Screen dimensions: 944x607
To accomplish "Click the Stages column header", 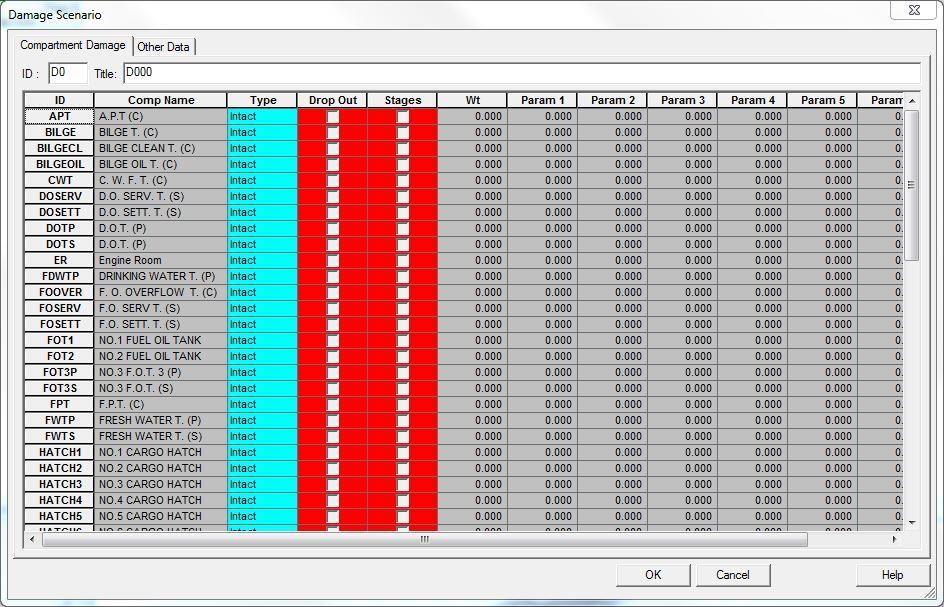I will click(403, 101).
